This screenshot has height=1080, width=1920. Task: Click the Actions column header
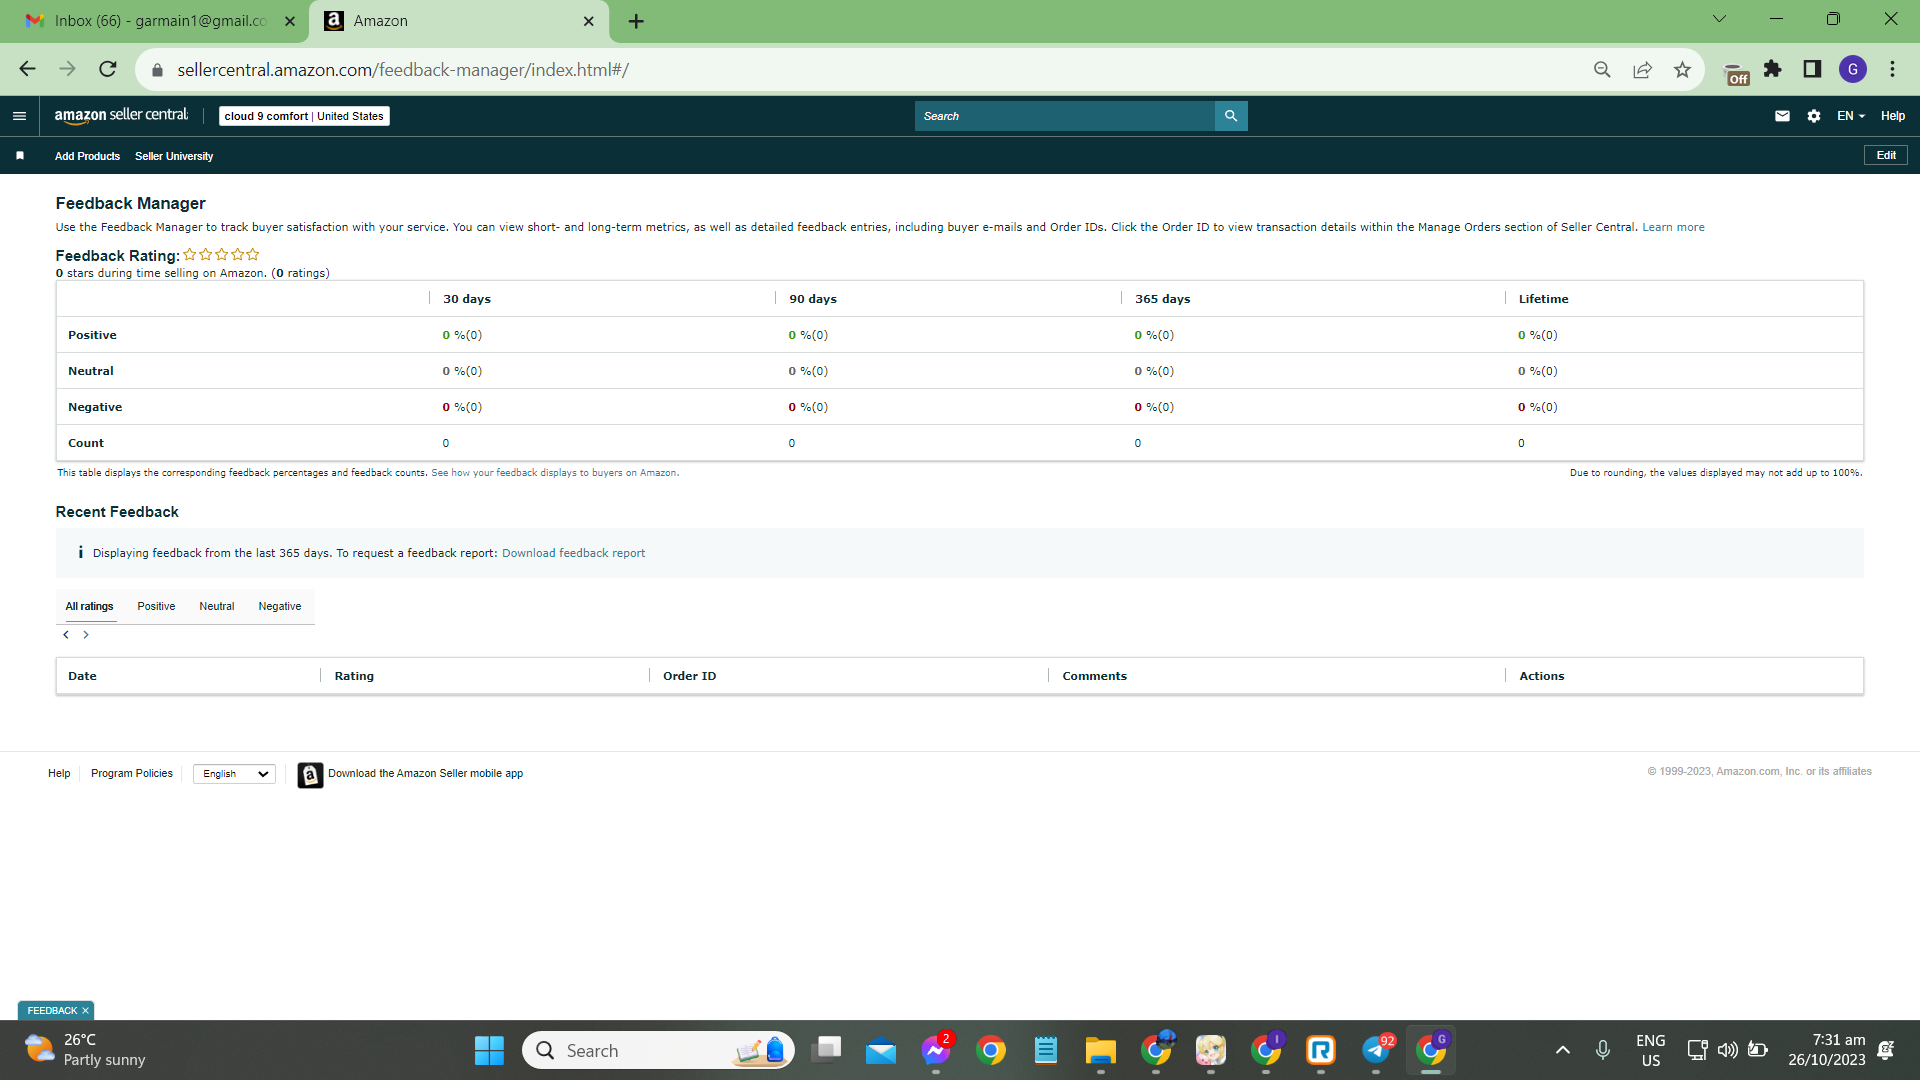click(1541, 676)
